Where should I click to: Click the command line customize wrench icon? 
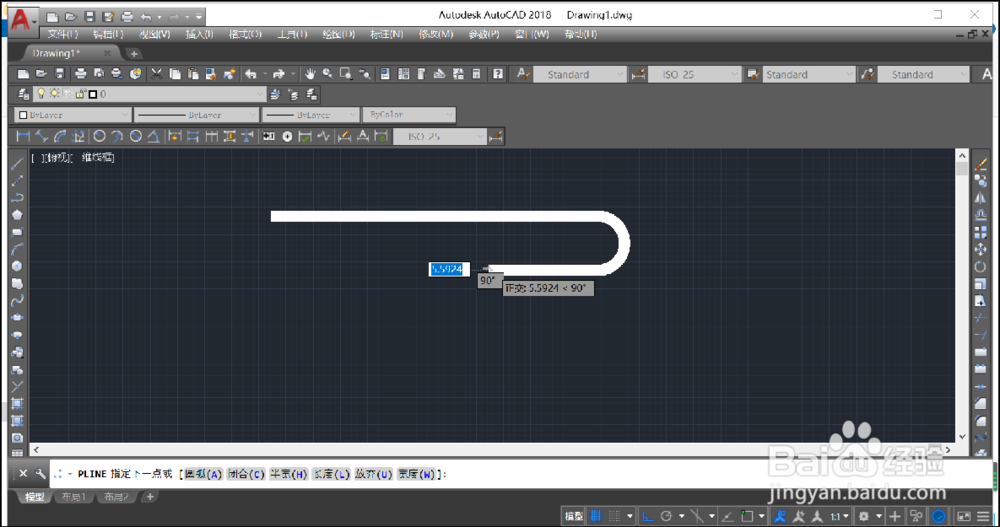(40, 473)
